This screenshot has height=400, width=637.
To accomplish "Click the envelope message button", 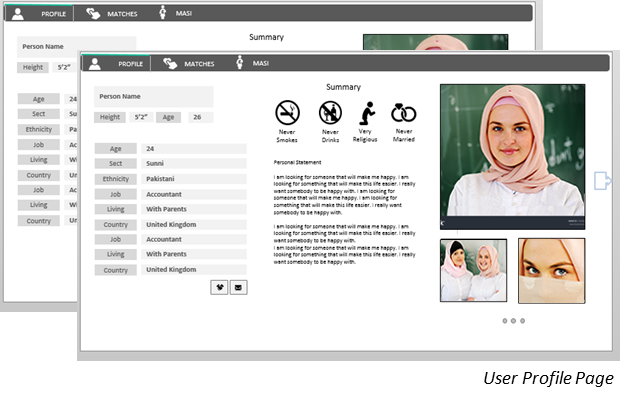I will [x=238, y=287].
